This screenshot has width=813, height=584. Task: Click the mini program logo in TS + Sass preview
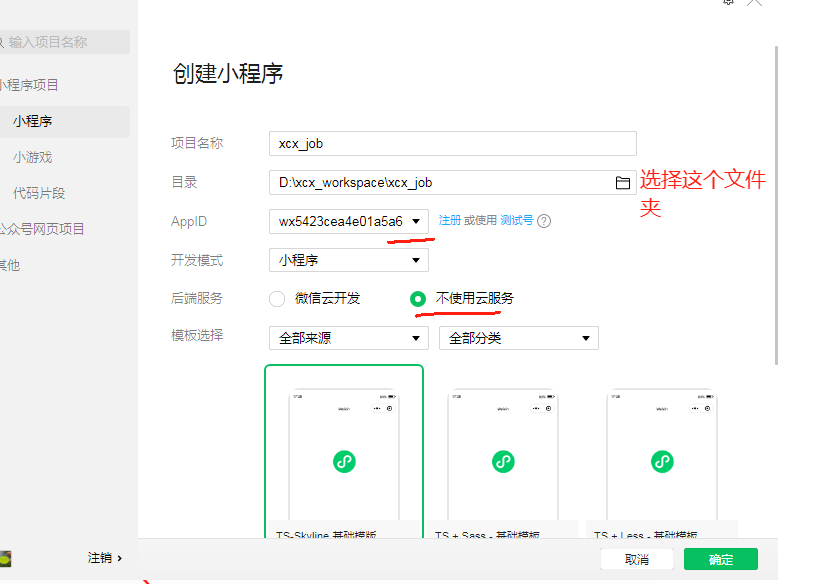pyautogui.click(x=503, y=462)
